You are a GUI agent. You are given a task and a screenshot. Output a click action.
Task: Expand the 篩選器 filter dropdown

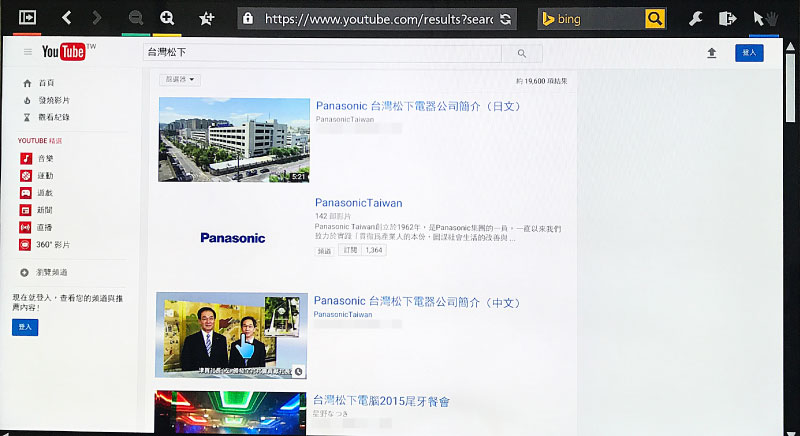coord(180,80)
